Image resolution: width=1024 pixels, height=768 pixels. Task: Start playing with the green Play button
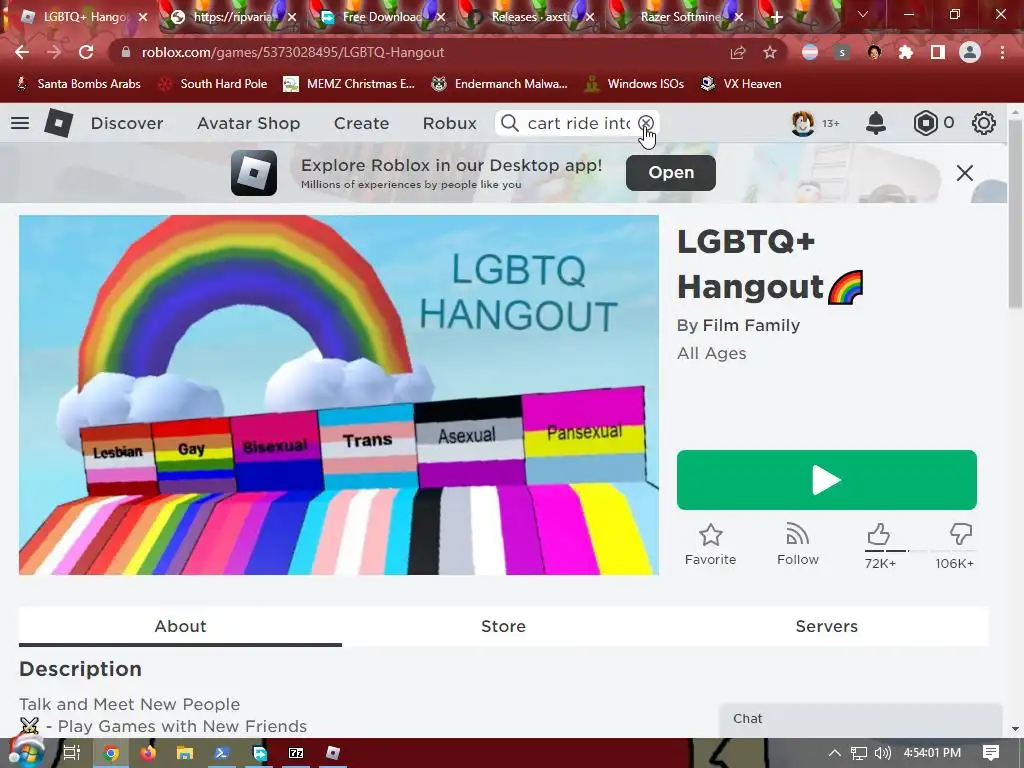coord(827,480)
